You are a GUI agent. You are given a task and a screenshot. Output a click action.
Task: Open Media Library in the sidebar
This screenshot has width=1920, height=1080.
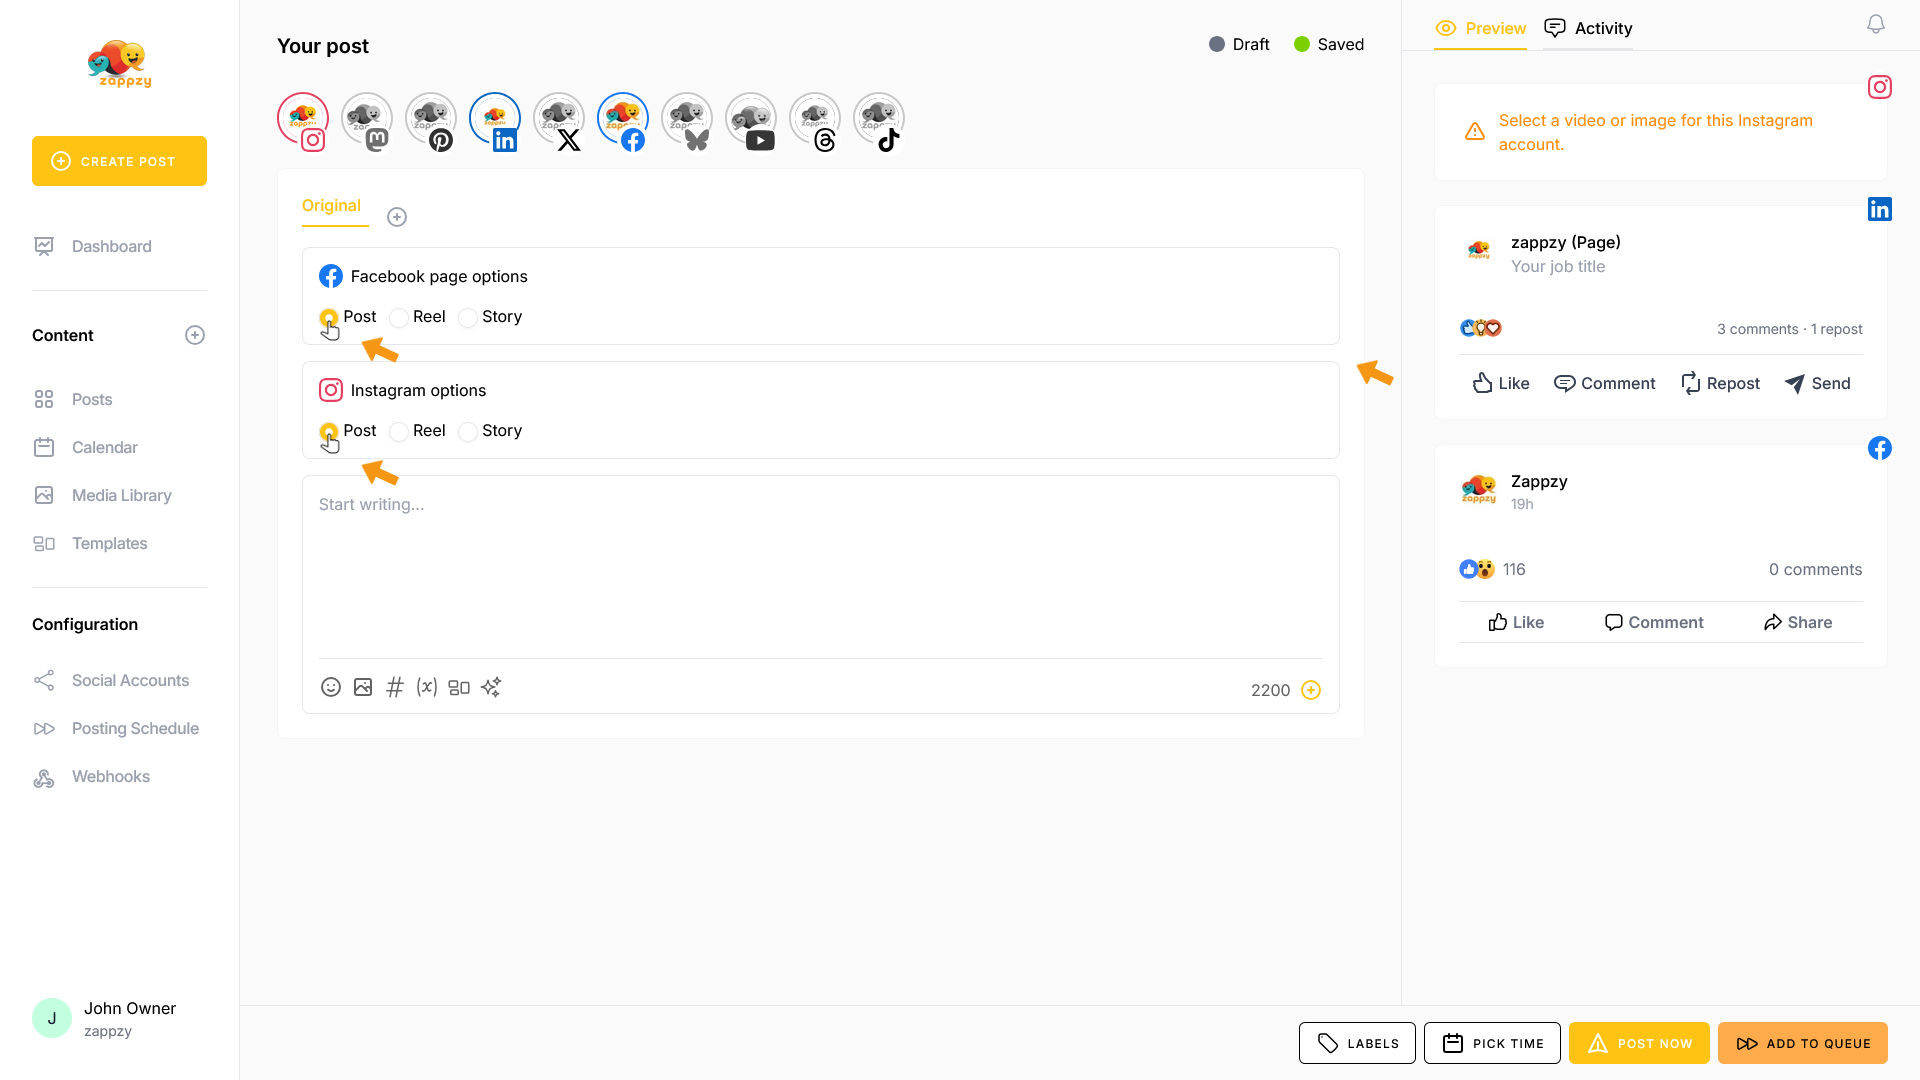pyautogui.click(x=121, y=495)
